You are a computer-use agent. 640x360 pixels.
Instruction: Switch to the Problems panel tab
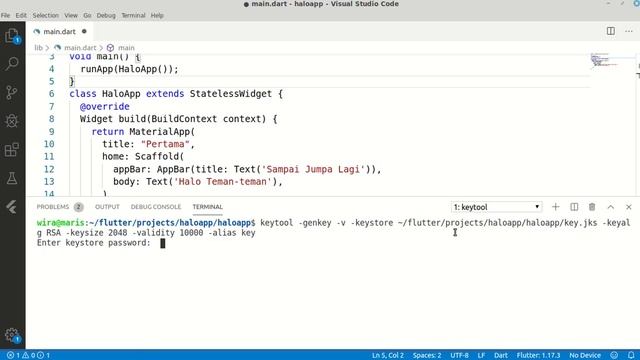(53, 207)
